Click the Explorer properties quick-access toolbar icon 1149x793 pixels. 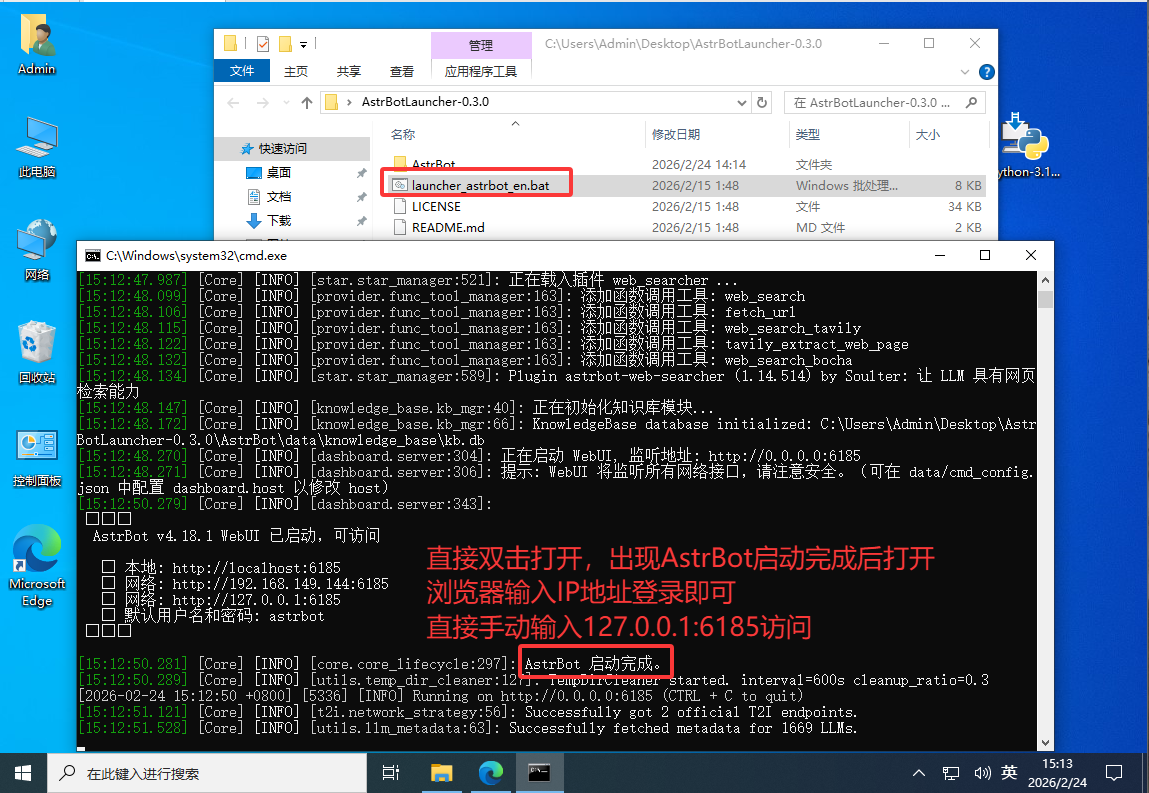[263, 44]
